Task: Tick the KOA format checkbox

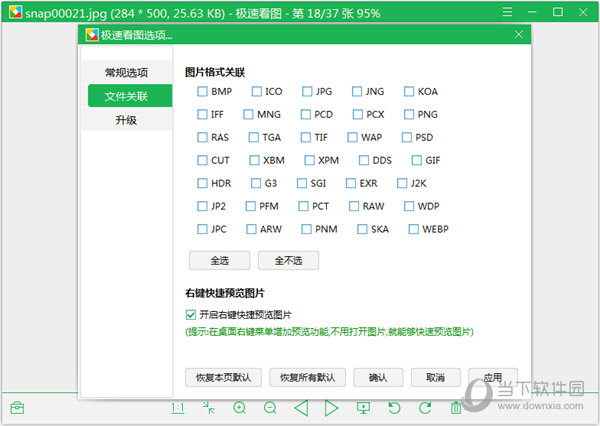Action: (x=409, y=91)
